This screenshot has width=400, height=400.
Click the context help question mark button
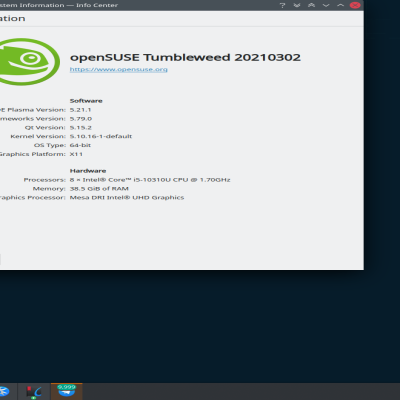[282, 5]
